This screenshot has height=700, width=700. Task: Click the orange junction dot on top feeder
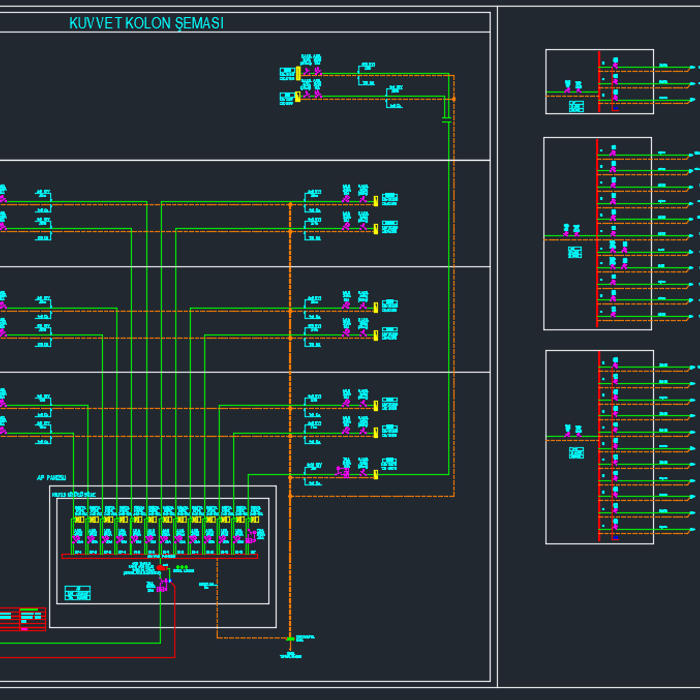coord(453,99)
